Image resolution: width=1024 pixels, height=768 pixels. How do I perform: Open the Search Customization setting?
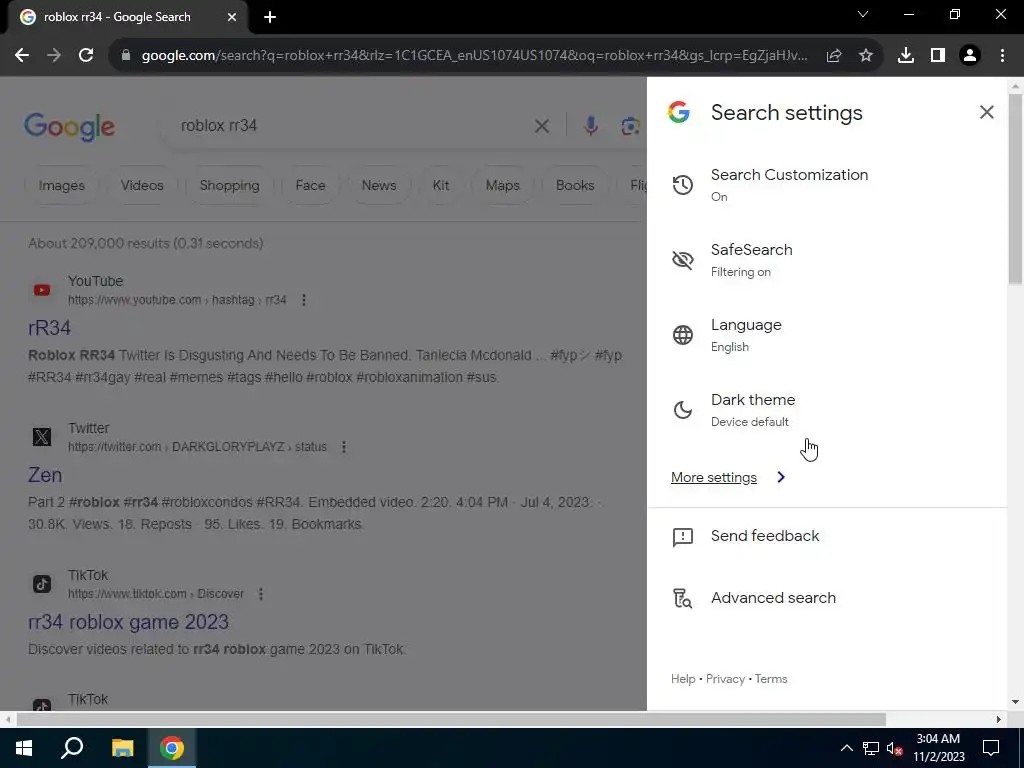click(x=827, y=185)
